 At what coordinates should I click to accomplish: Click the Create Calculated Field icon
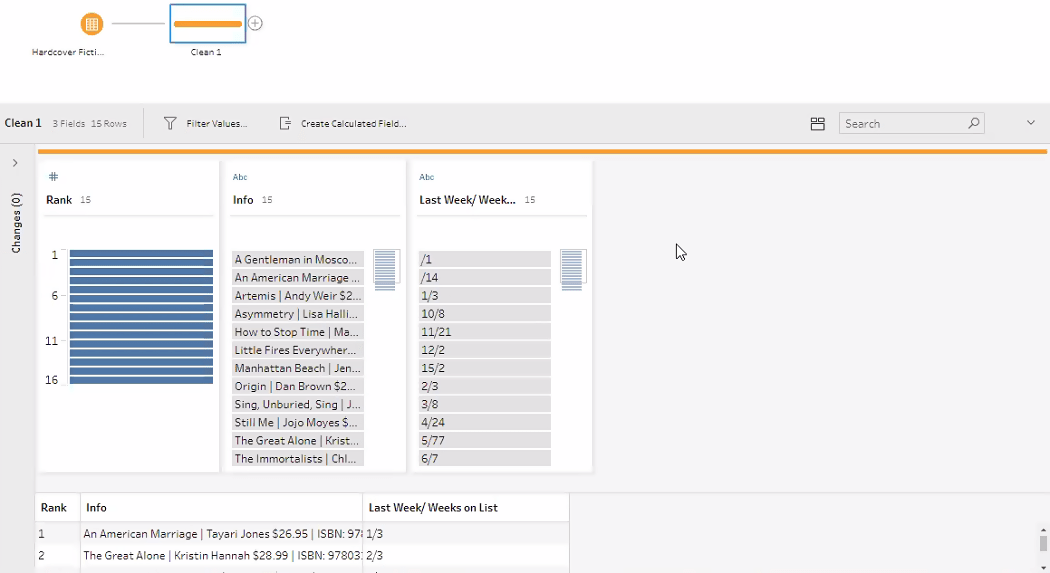[x=285, y=123]
